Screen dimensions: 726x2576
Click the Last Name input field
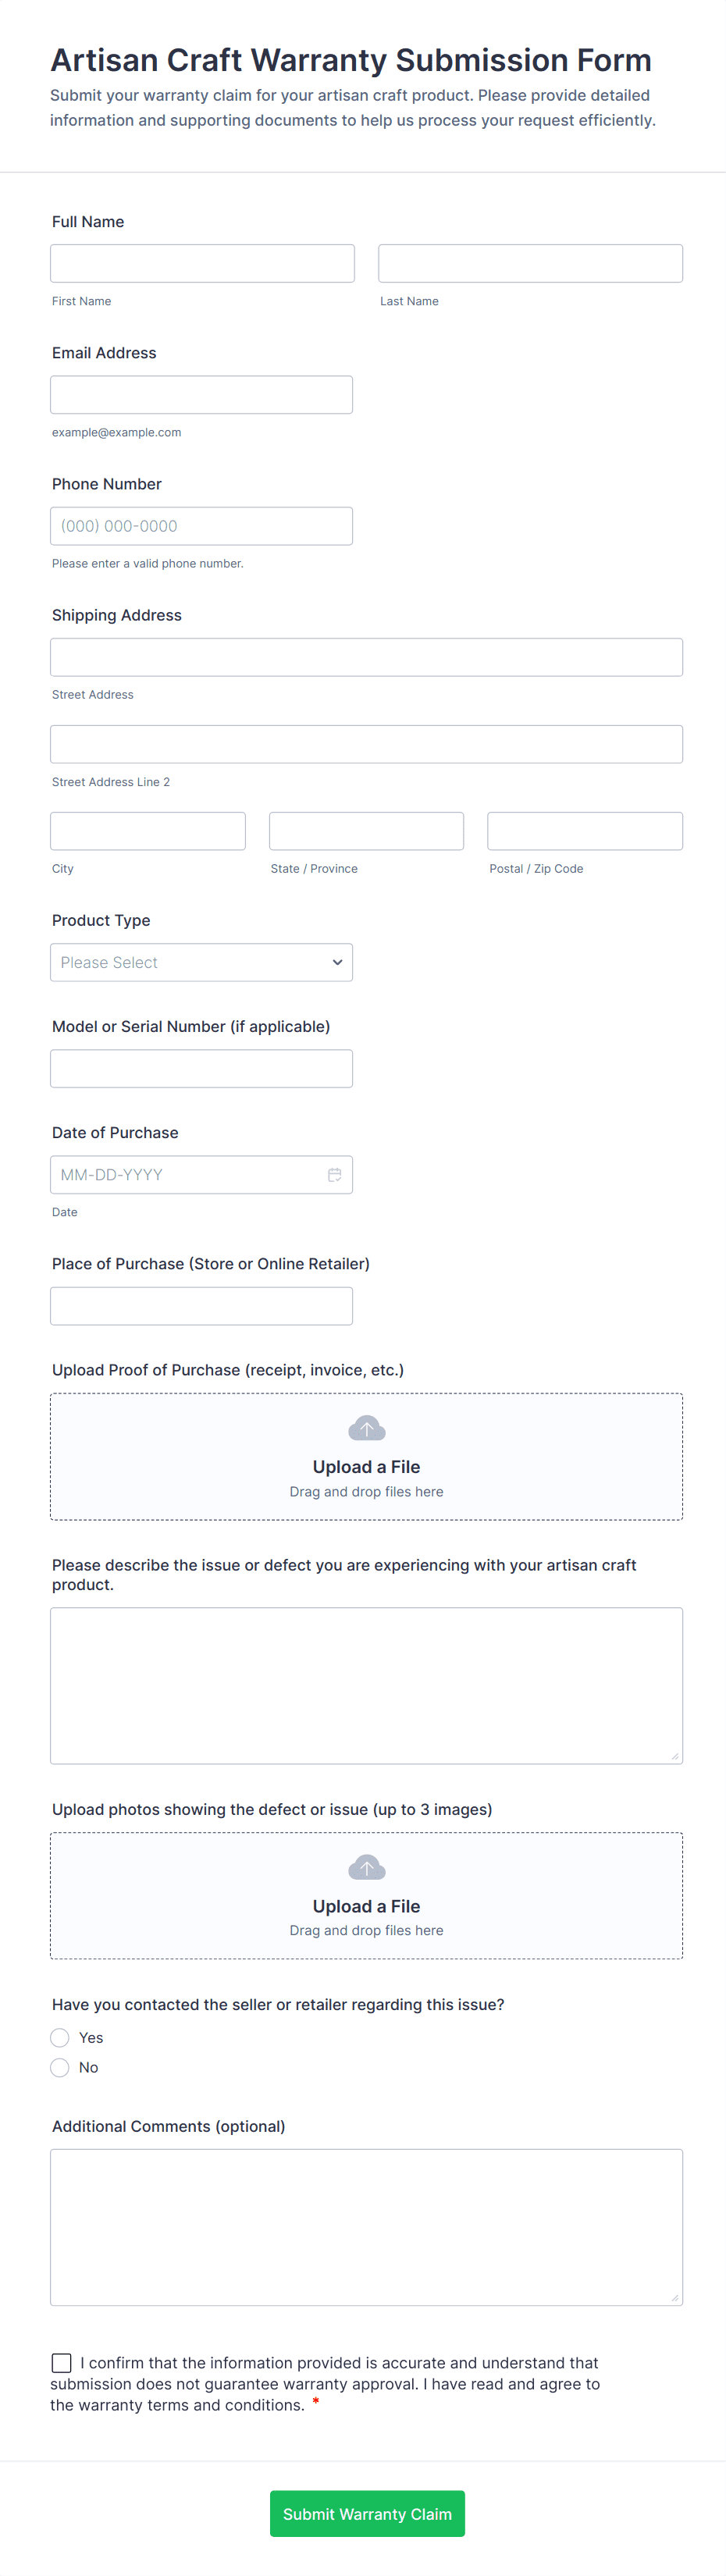click(530, 263)
